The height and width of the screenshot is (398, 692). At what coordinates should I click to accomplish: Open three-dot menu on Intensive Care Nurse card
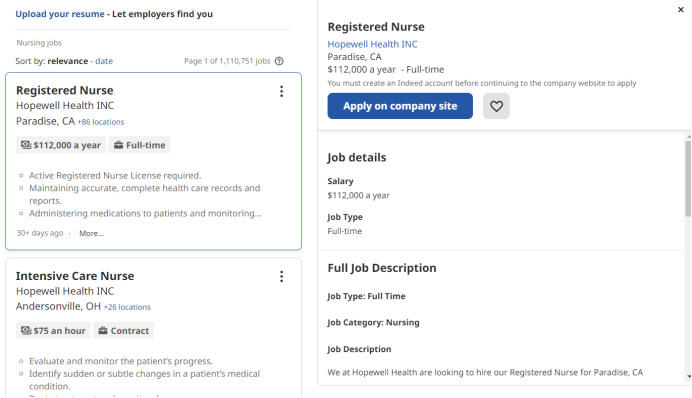click(282, 277)
